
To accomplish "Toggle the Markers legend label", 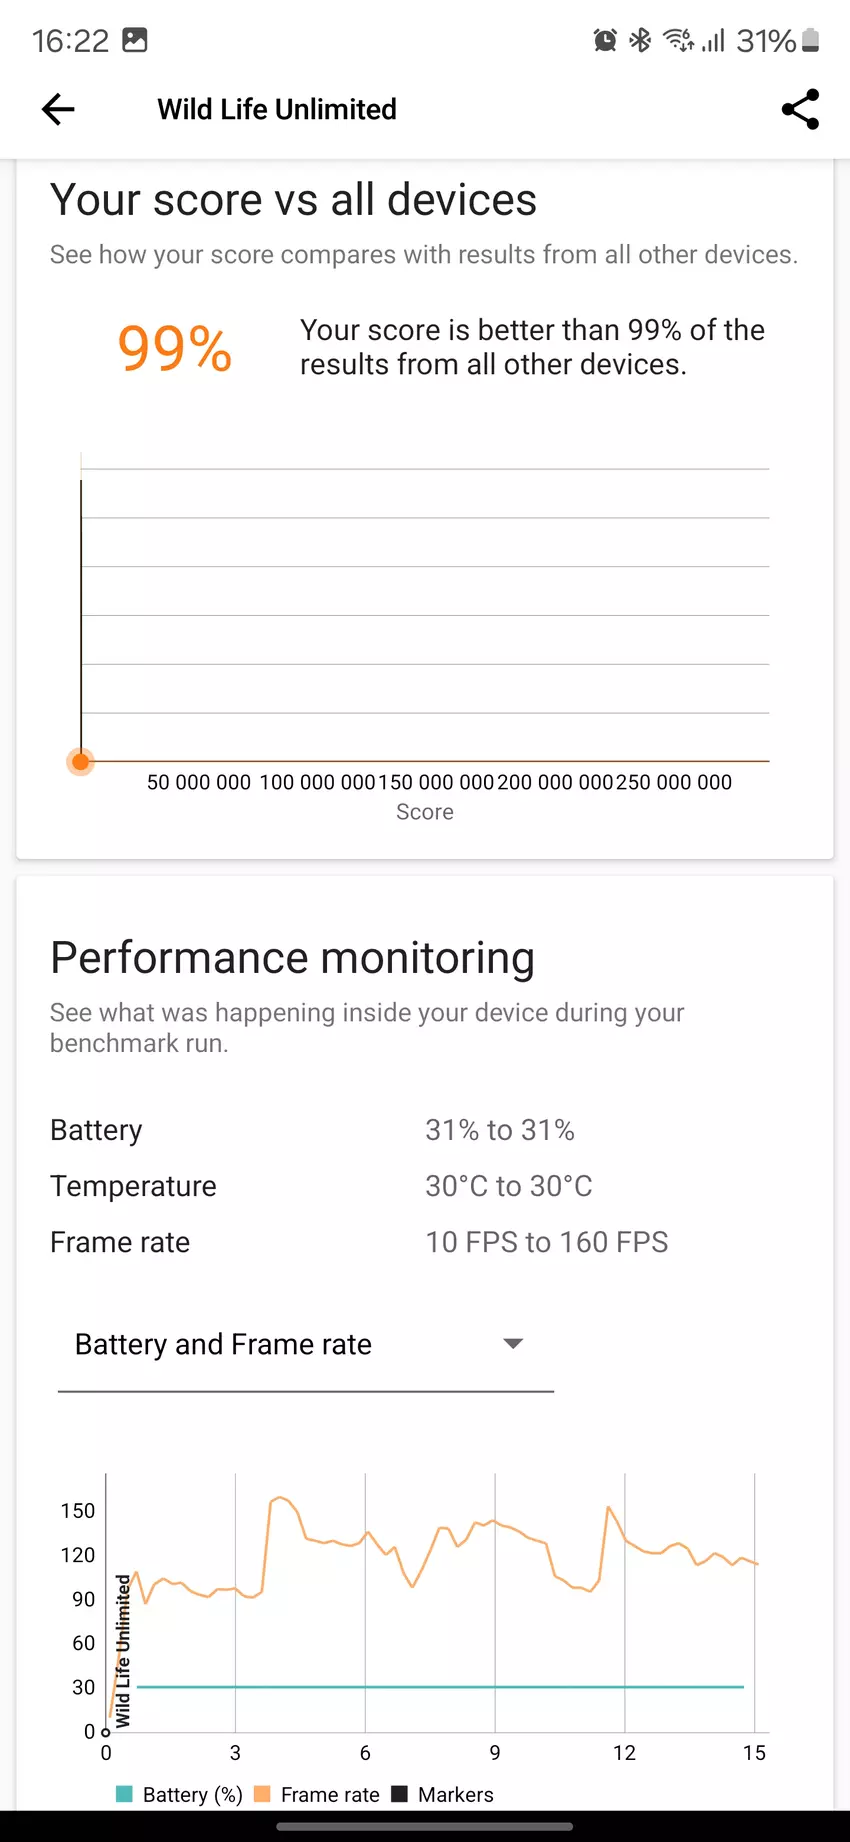I will (x=455, y=1795).
